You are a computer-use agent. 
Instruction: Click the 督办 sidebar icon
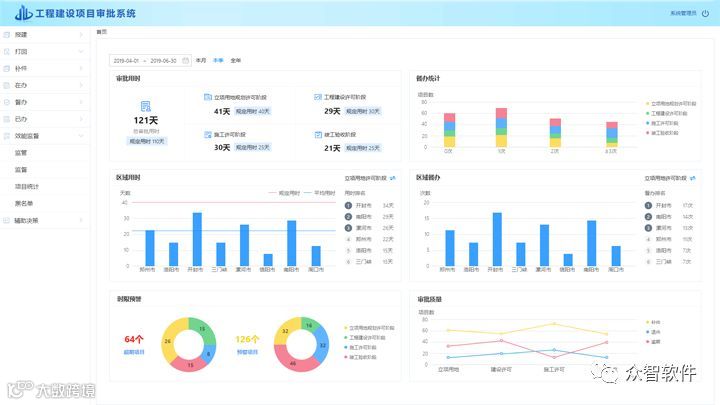pos(6,102)
